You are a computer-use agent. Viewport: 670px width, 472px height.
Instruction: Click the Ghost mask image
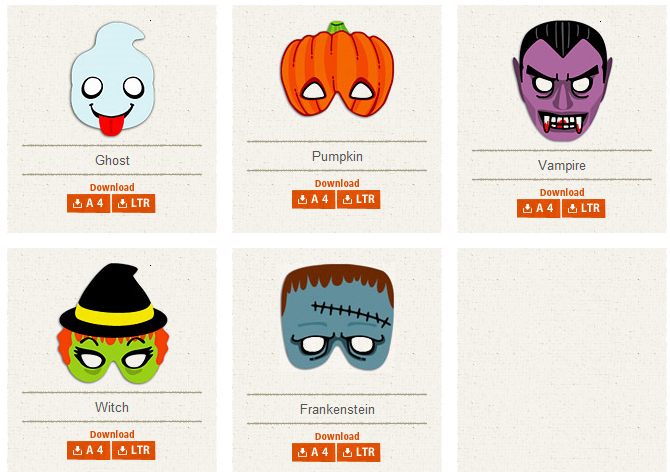tap(112, 79)
